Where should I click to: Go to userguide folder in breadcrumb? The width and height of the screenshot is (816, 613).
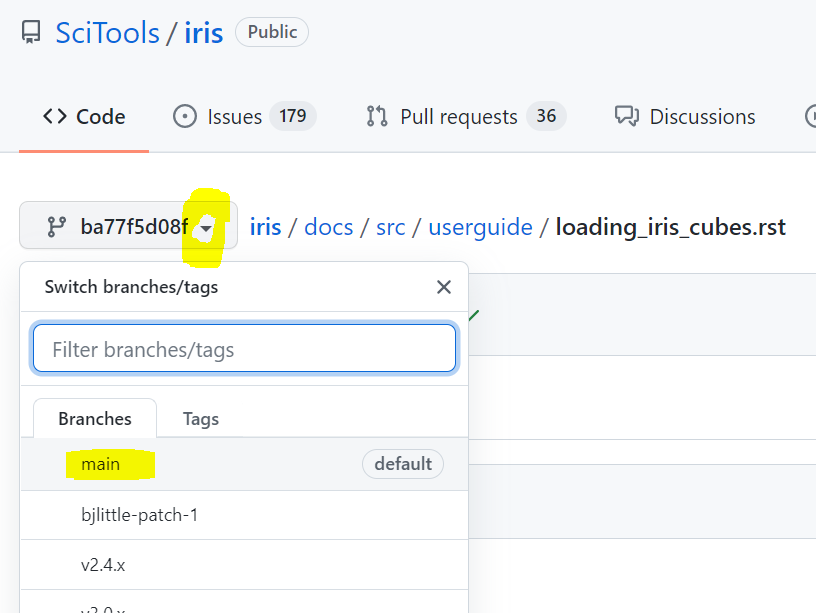click(480, 227)
